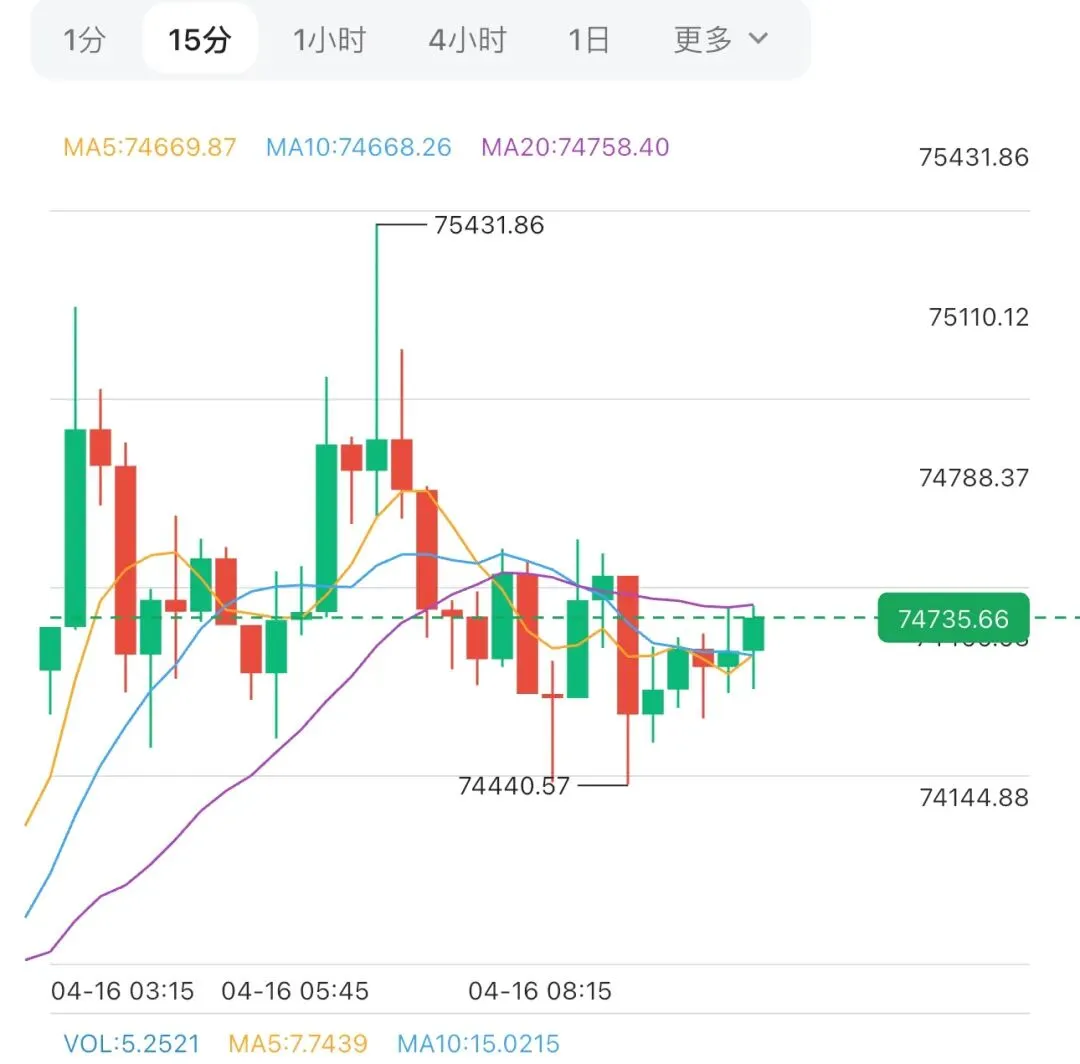Open the 更多 timeframe dropdown
This screenshot has height=1064, width=1080.
pyautogui.click(x=720, y=40)
